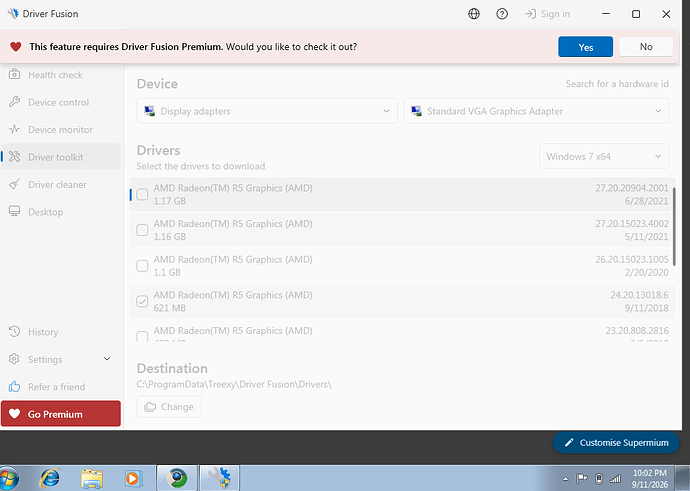The width and height of the screenshot is (690, 491).
Task: Click the Driver cleaner broom icon
Action: click(x=15, y=184)
